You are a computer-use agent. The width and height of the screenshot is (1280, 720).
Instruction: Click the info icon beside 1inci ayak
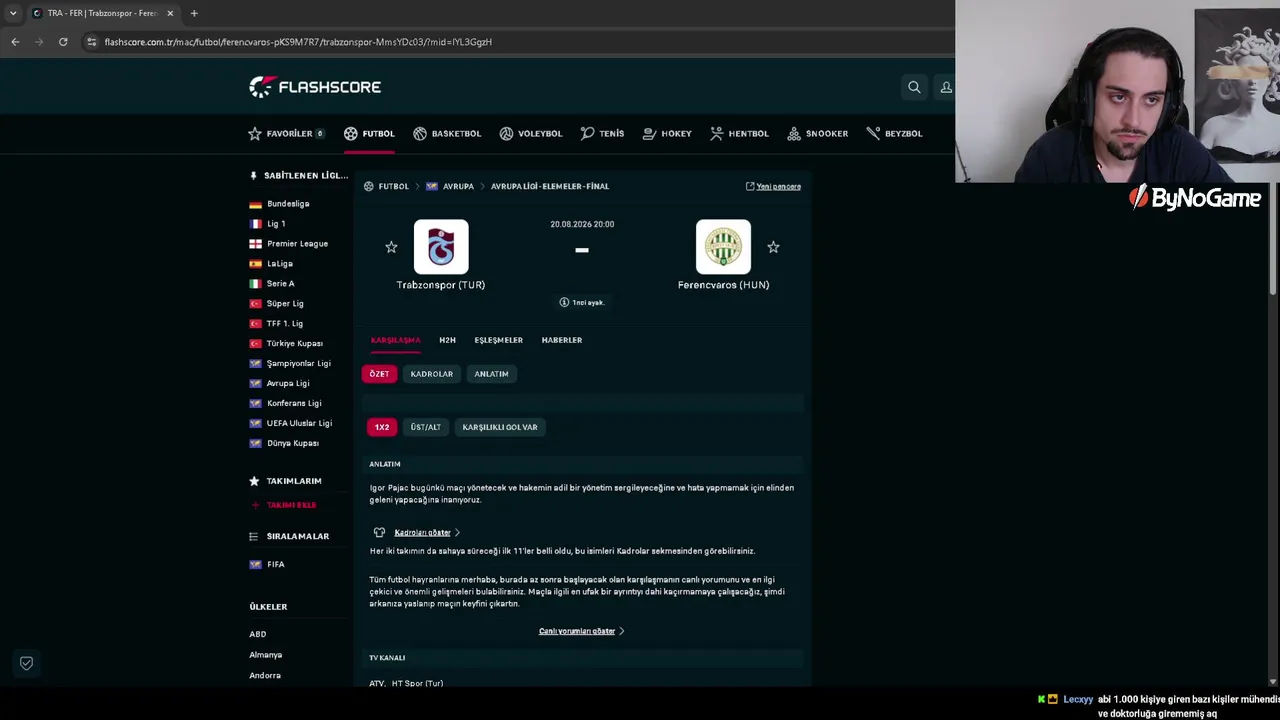coord(564,302)
